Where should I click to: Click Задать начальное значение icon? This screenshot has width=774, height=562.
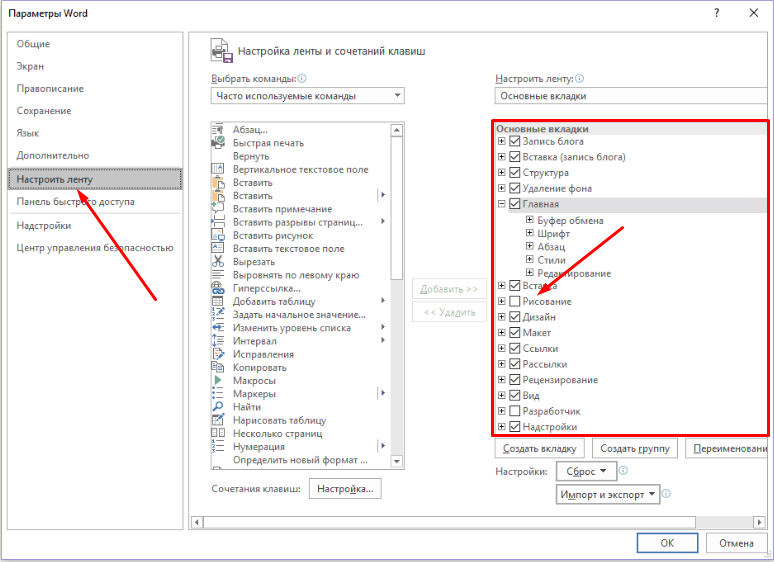218,314
